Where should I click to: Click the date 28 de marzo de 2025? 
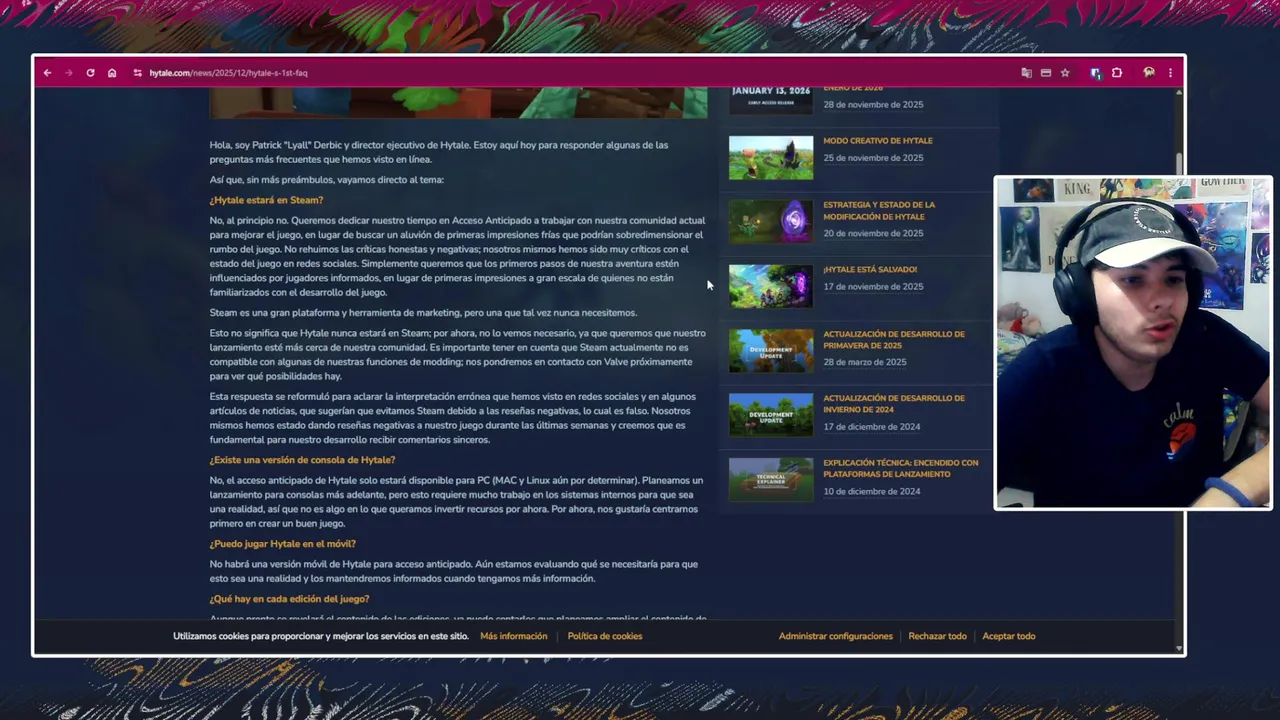click(865, 362)
